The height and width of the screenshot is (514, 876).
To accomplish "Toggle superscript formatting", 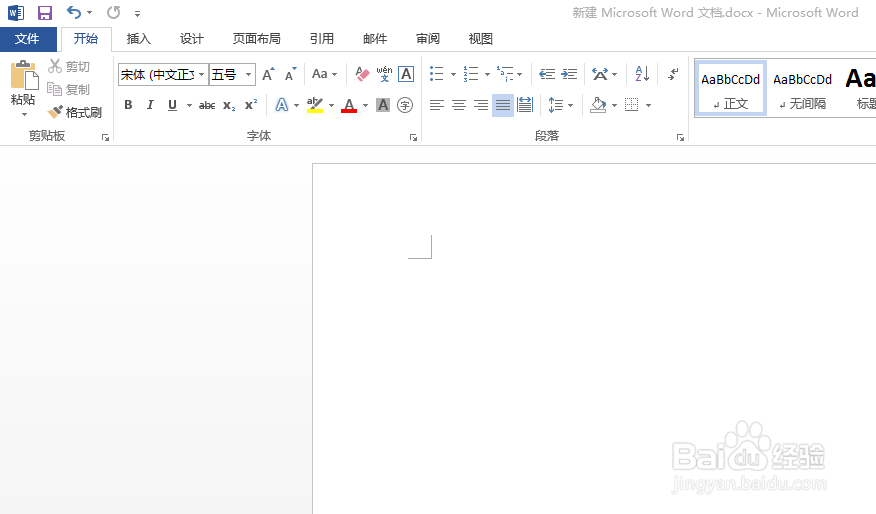I will tap(251, 104).
